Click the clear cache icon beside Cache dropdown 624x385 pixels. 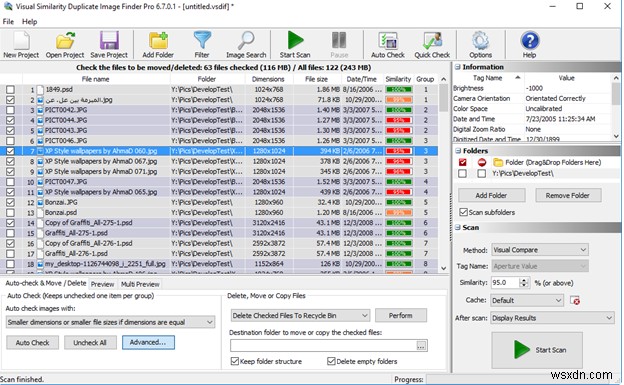[x=575, y=300]
